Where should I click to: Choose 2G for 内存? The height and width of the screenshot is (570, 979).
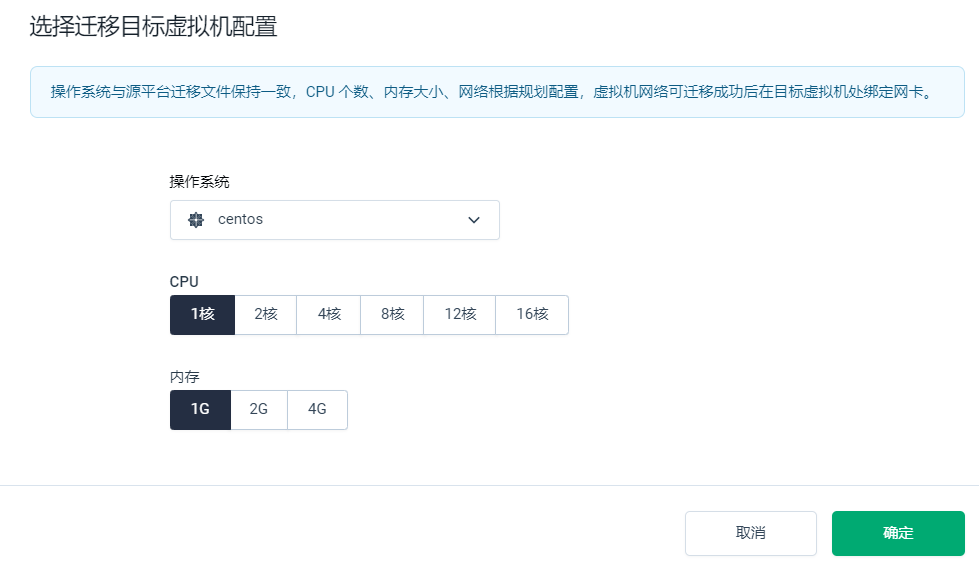coord(259,410)
